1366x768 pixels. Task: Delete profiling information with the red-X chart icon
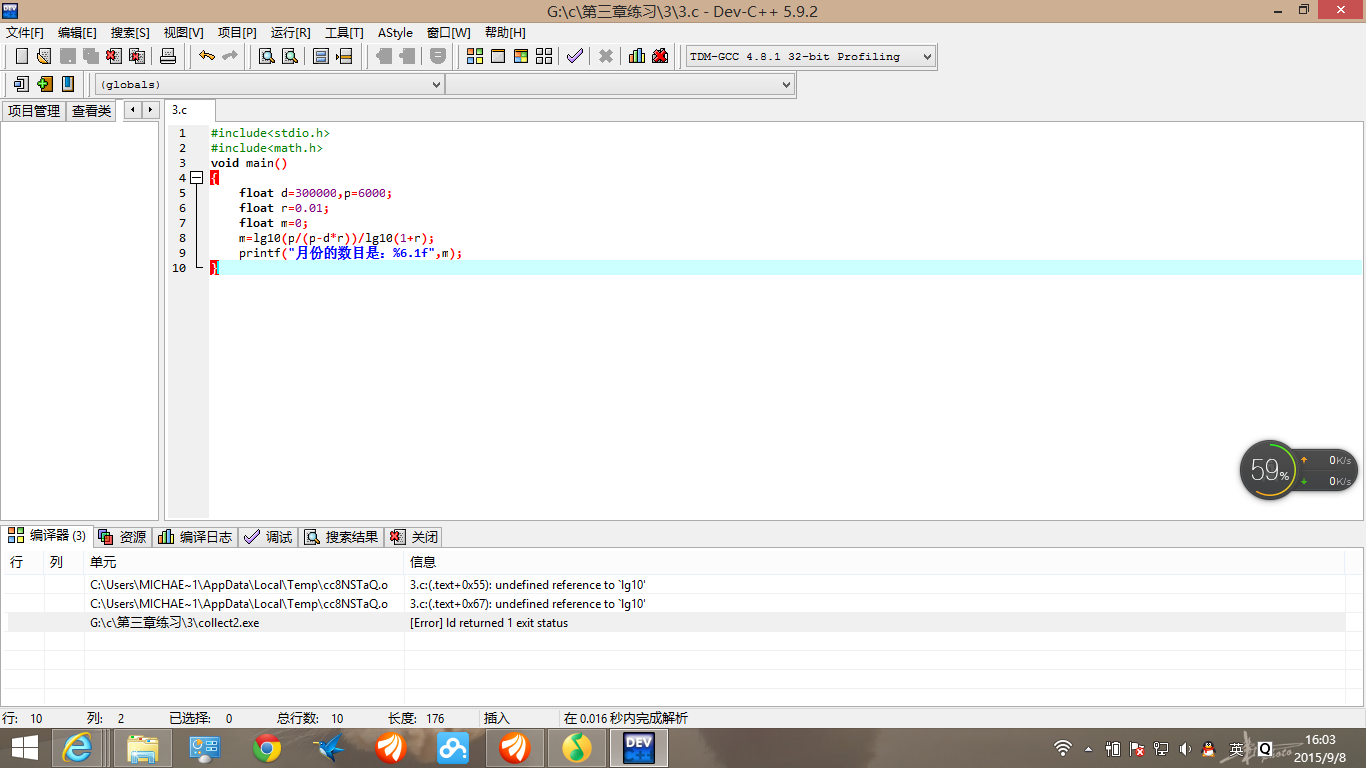660,56
